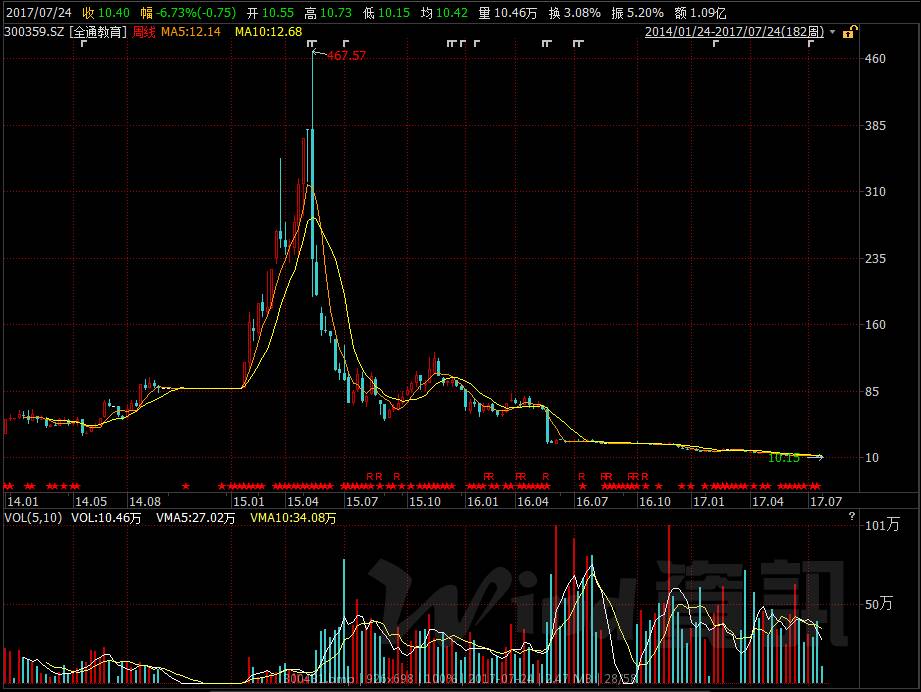Click the 460 price axis label
The width and height of the screenshot is (921, 692).
(x=875, y=59)
